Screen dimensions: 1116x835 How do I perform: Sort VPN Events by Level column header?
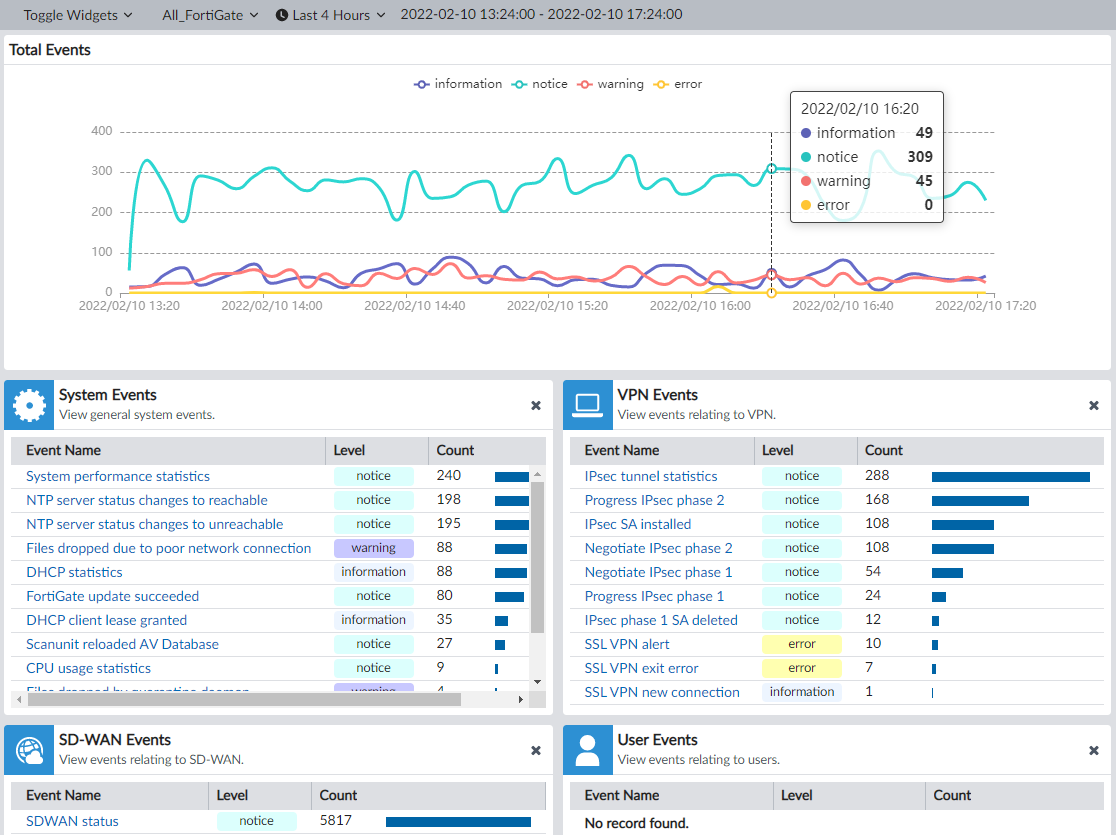(778, 450)
